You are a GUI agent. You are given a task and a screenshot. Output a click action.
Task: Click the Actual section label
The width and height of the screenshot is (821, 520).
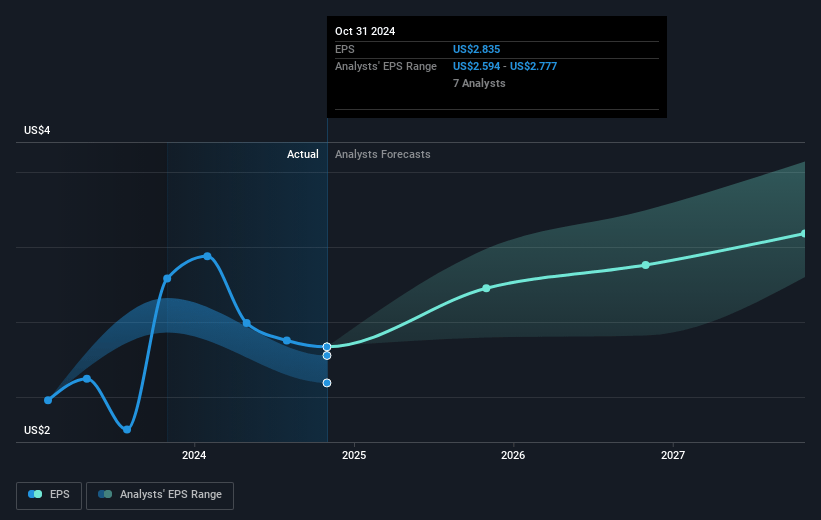click(303, 154)
